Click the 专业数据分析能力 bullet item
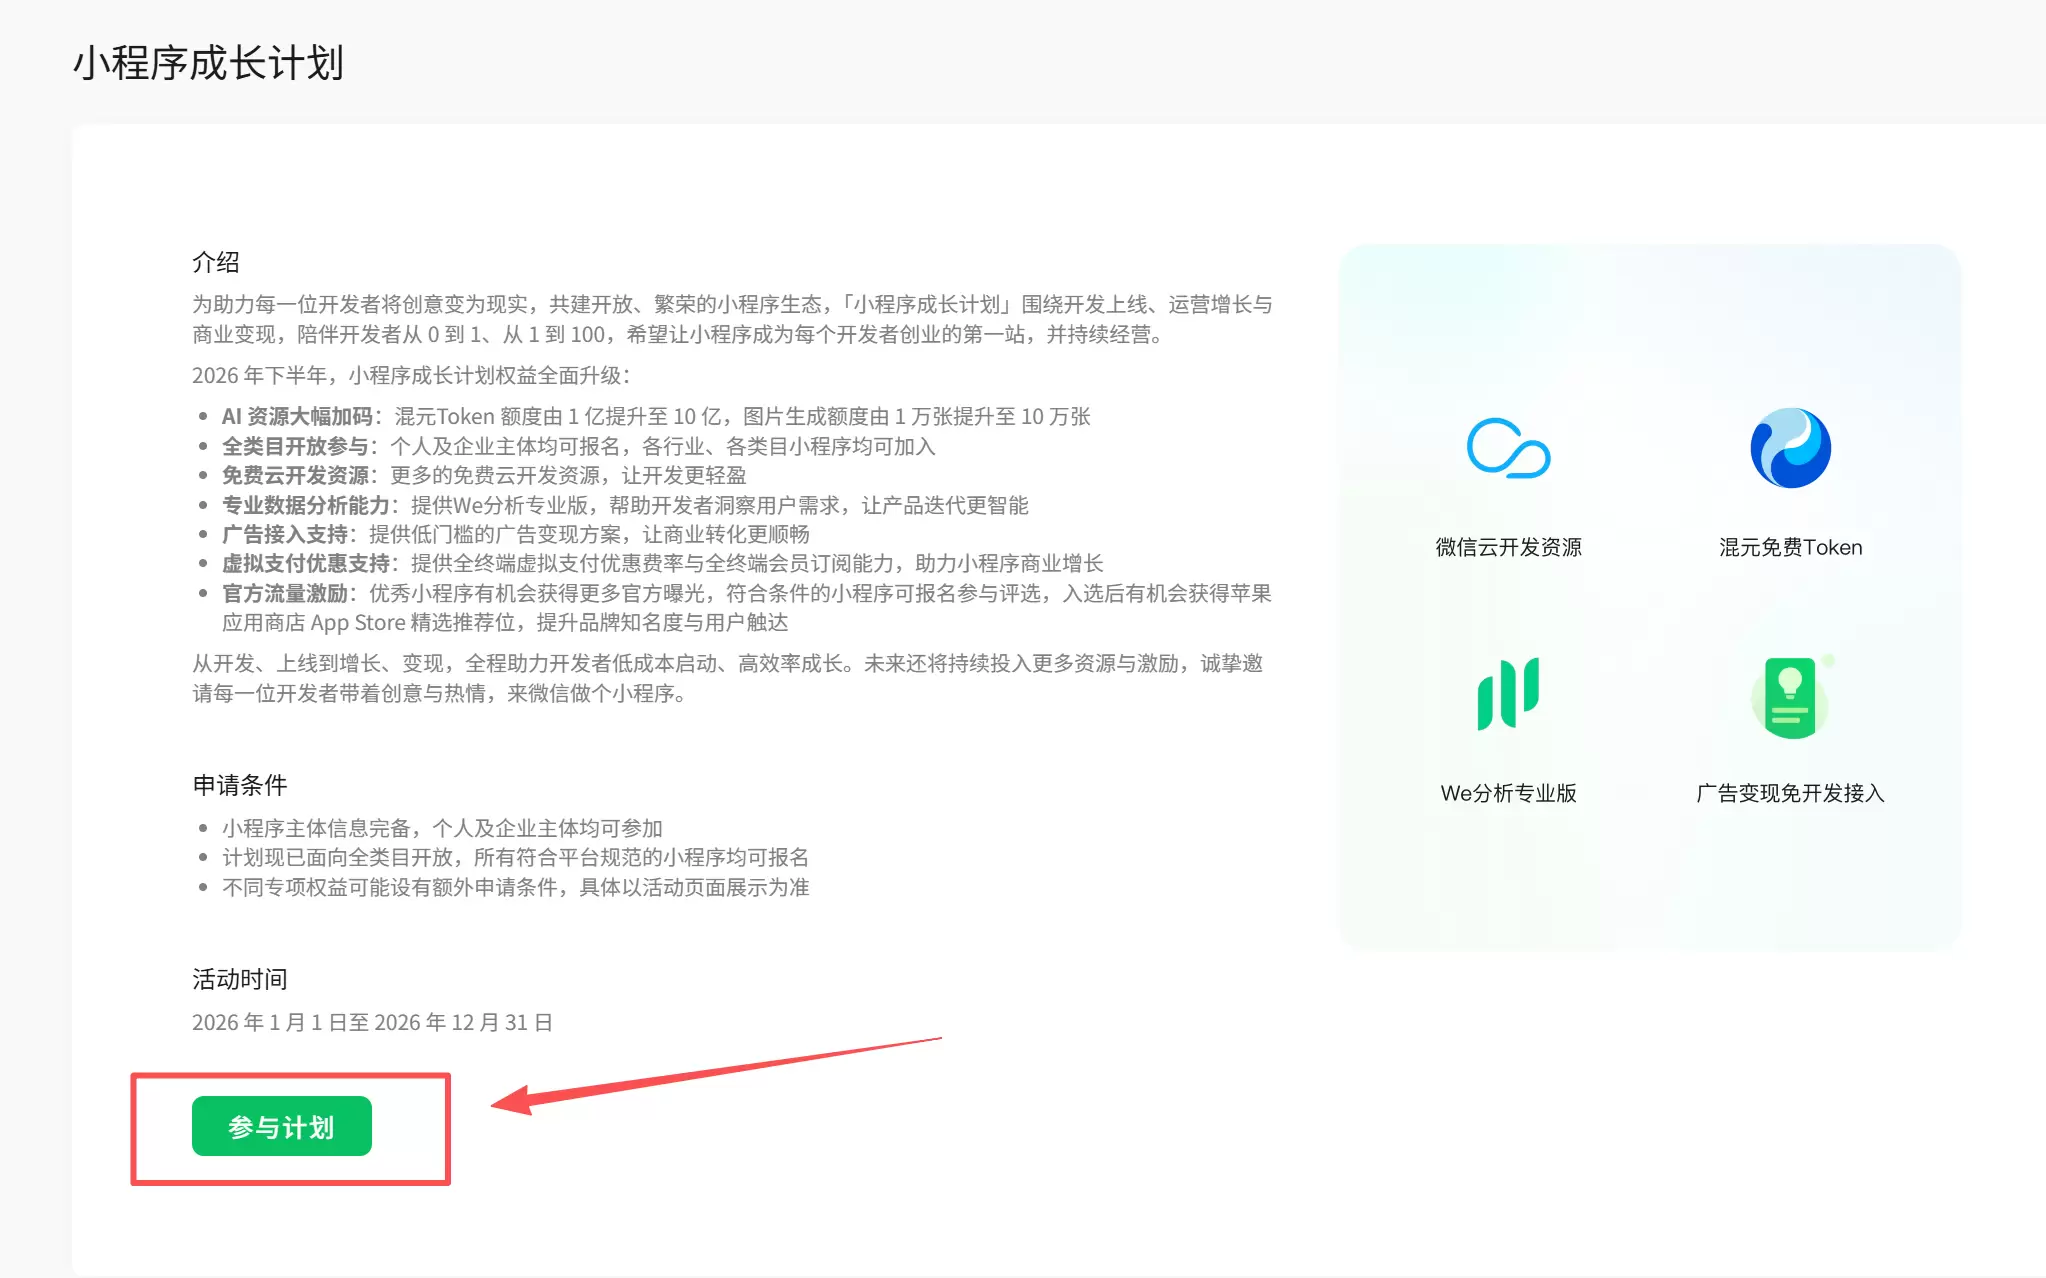Image resolution: width=2046 pixels, height=1278 pixels. tap(625, 505)
